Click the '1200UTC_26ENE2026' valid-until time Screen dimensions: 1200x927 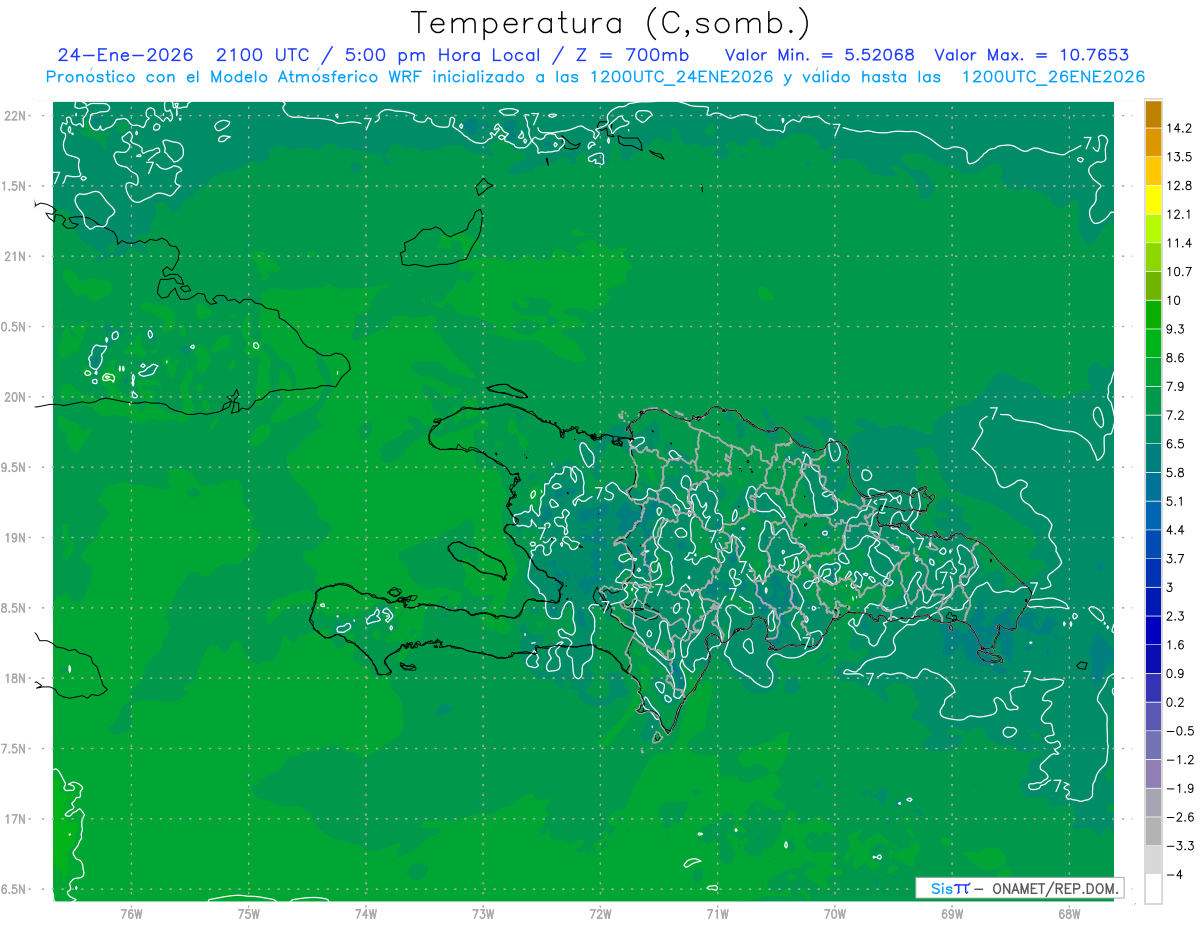[x=1053, y=77]
